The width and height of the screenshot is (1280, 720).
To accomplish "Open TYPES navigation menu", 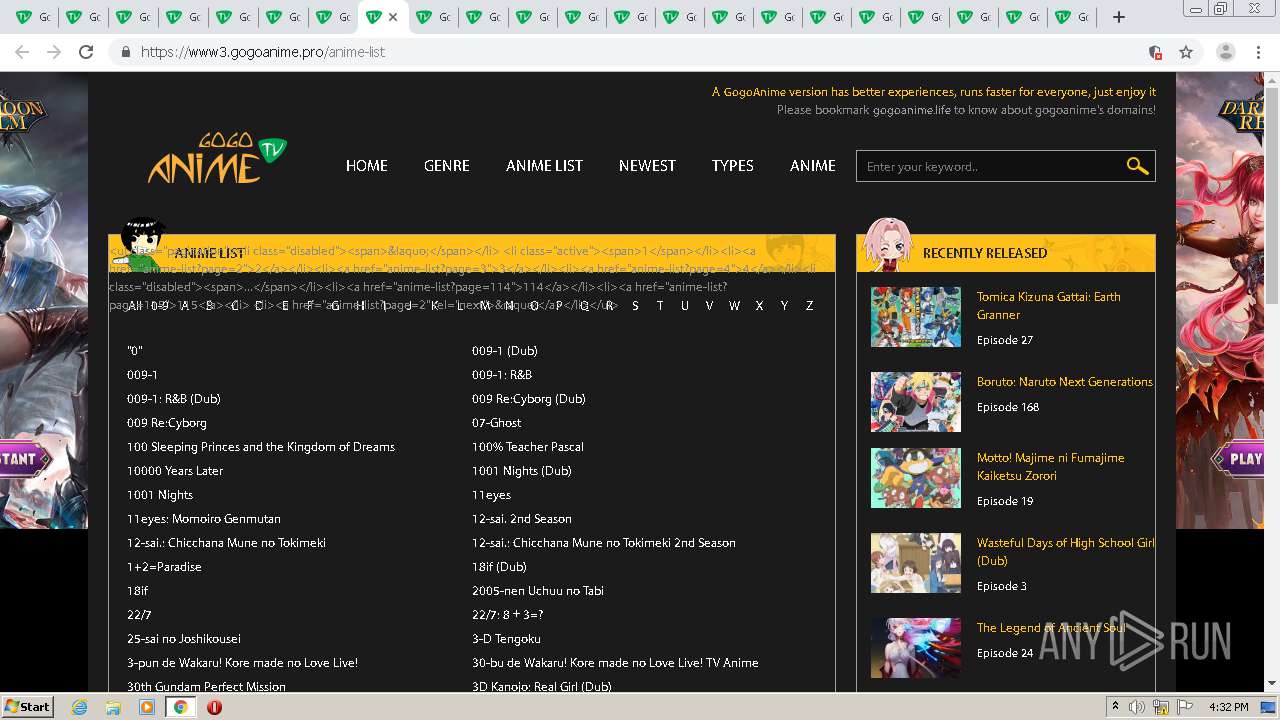I will [x=732, y=166].
